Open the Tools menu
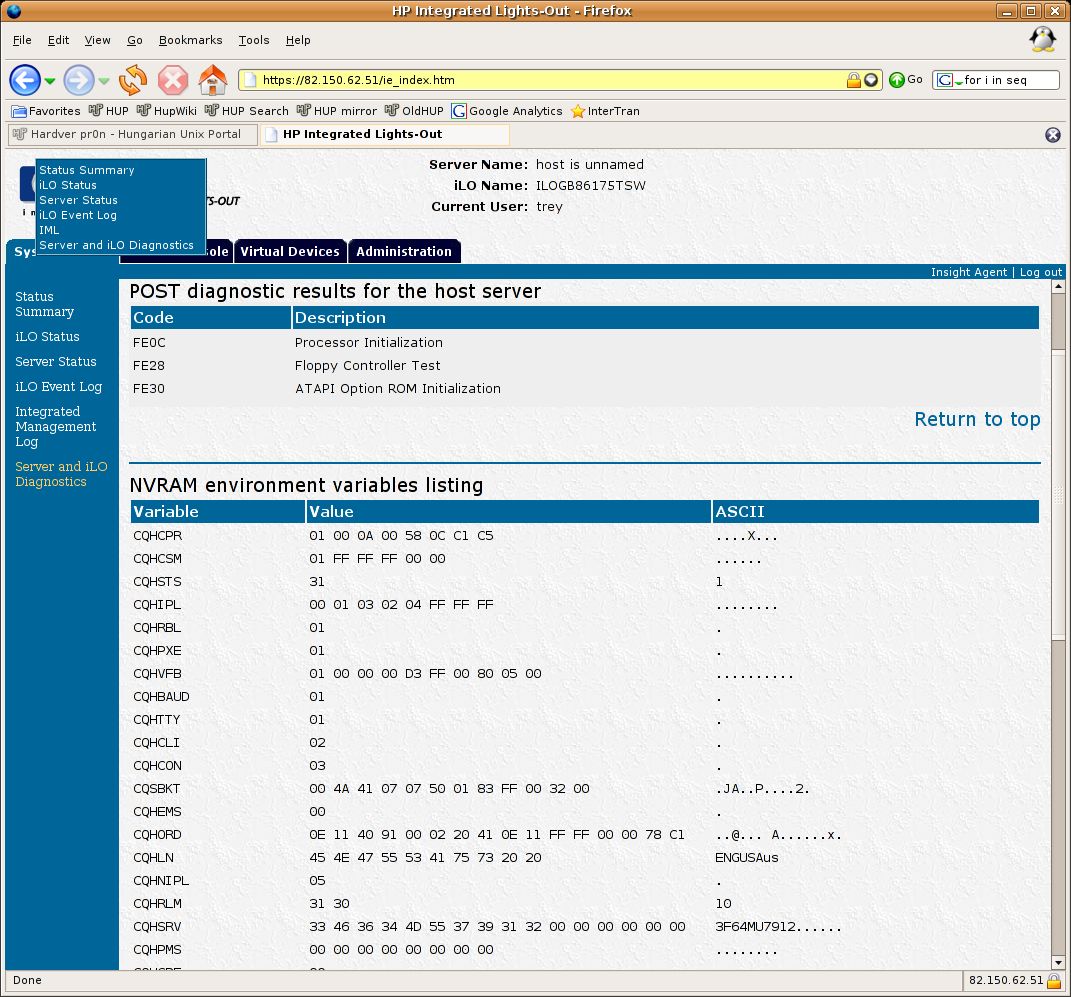The width and height of the screenshot is (1071, 997). [x=253, y=40]
